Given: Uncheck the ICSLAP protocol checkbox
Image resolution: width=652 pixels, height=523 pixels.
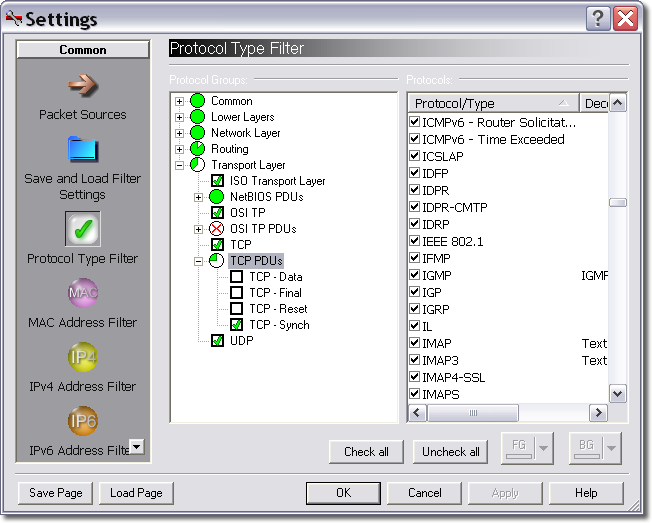Looking at the screenshot, I should pyautogui.click(x=414, y=156).
